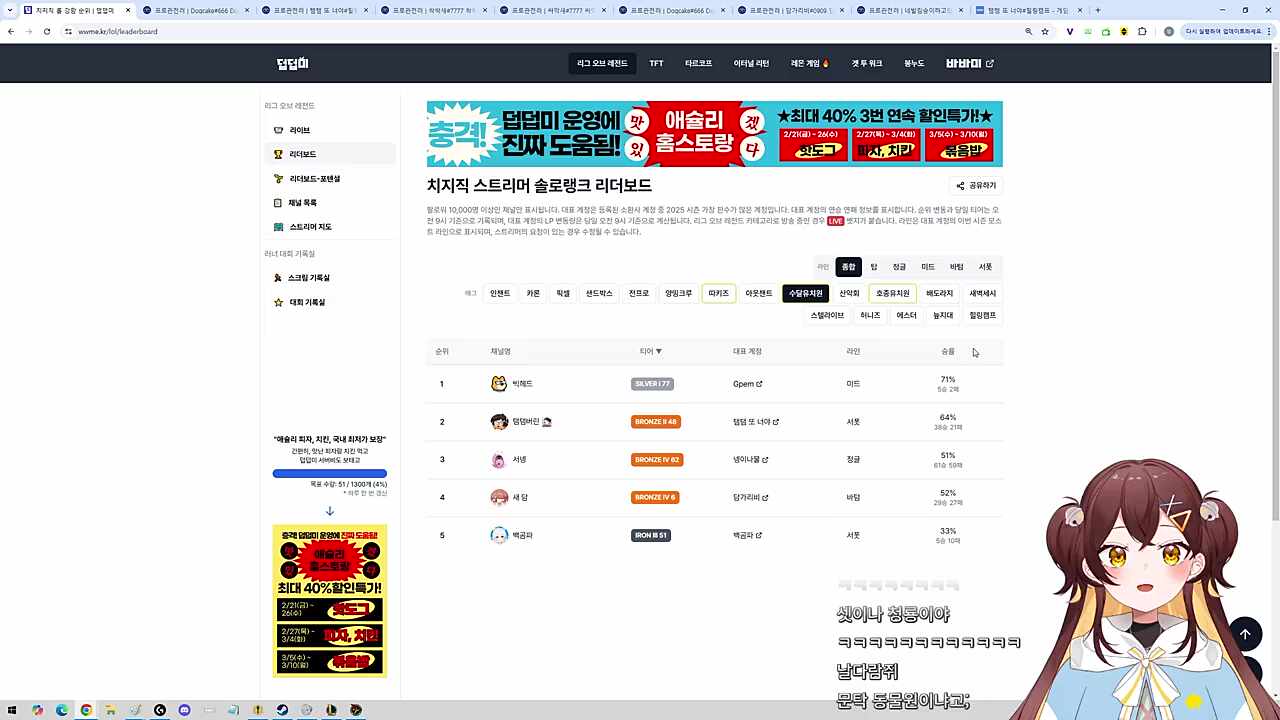
Task: Toggle the 호종유치원 tag filter
Action: (x=893, y=293)
